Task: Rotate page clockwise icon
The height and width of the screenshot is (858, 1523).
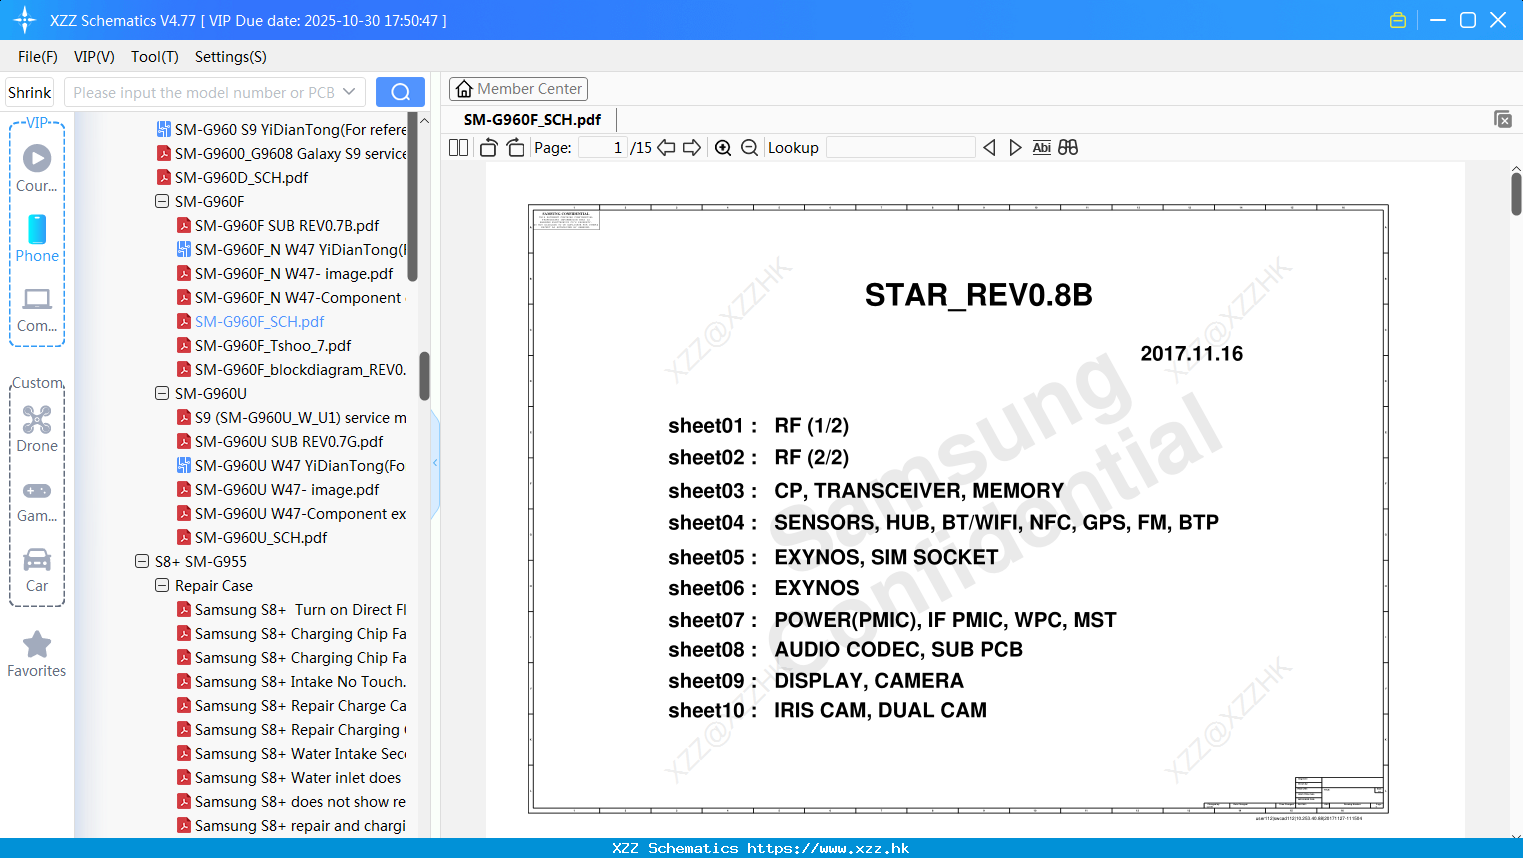Action: click(x=515, y=147)
